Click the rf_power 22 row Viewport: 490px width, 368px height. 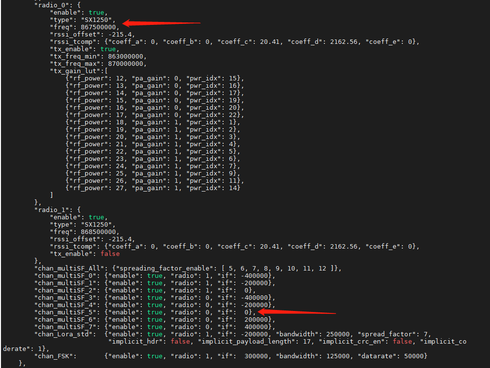tap(153, 152)
